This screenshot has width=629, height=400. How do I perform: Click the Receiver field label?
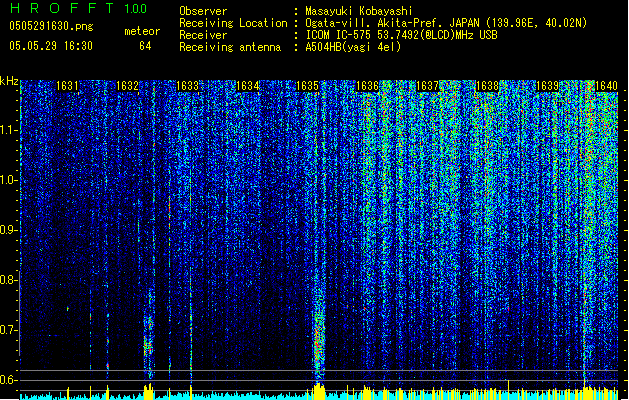203,35
